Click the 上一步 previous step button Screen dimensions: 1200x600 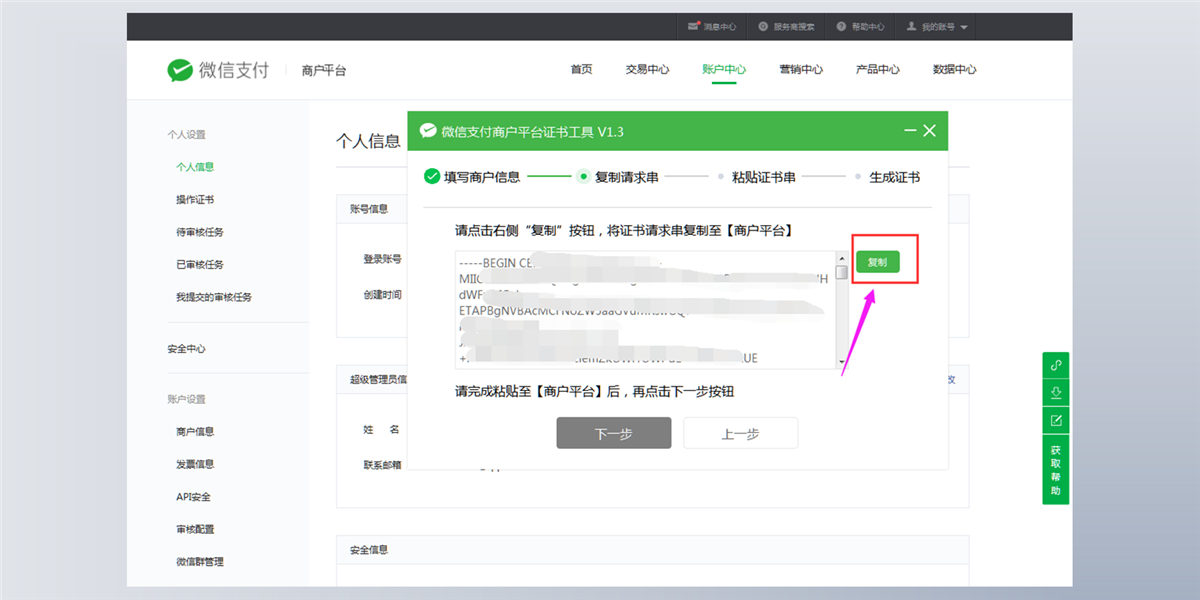click(x=740, y=433)
